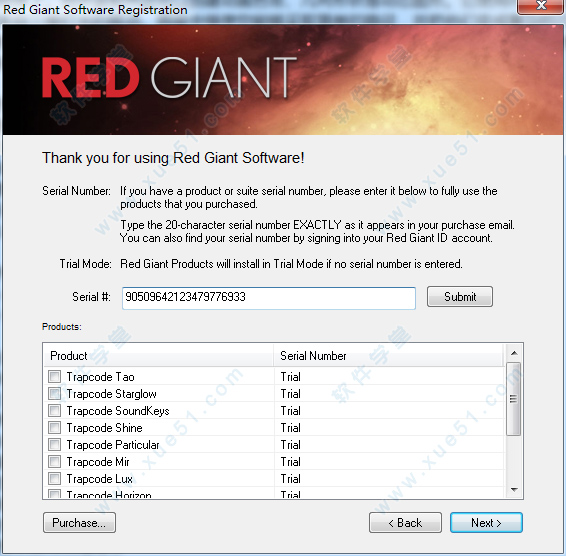The image size is (566, 556).
Task: Click the products list scroll down arrow
Action: click(514, 490)
